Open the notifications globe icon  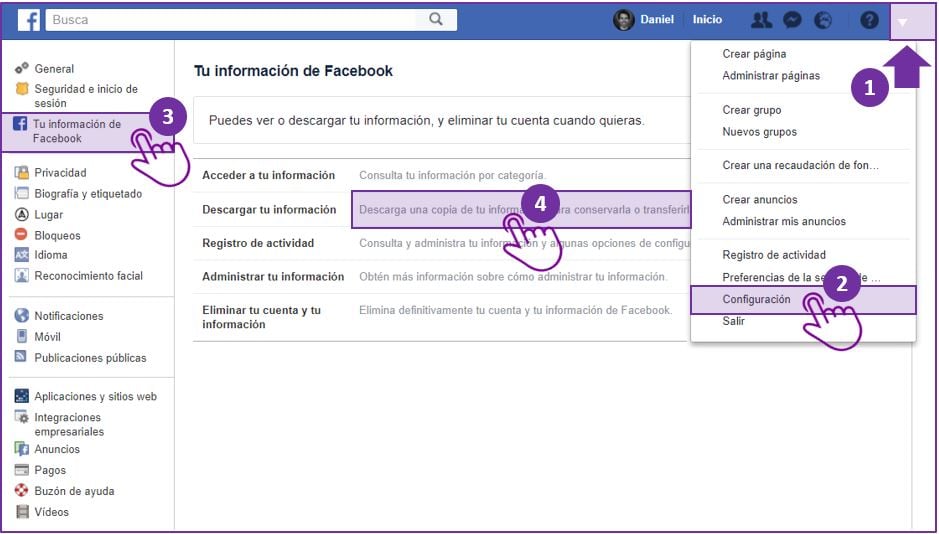point(823,20)
